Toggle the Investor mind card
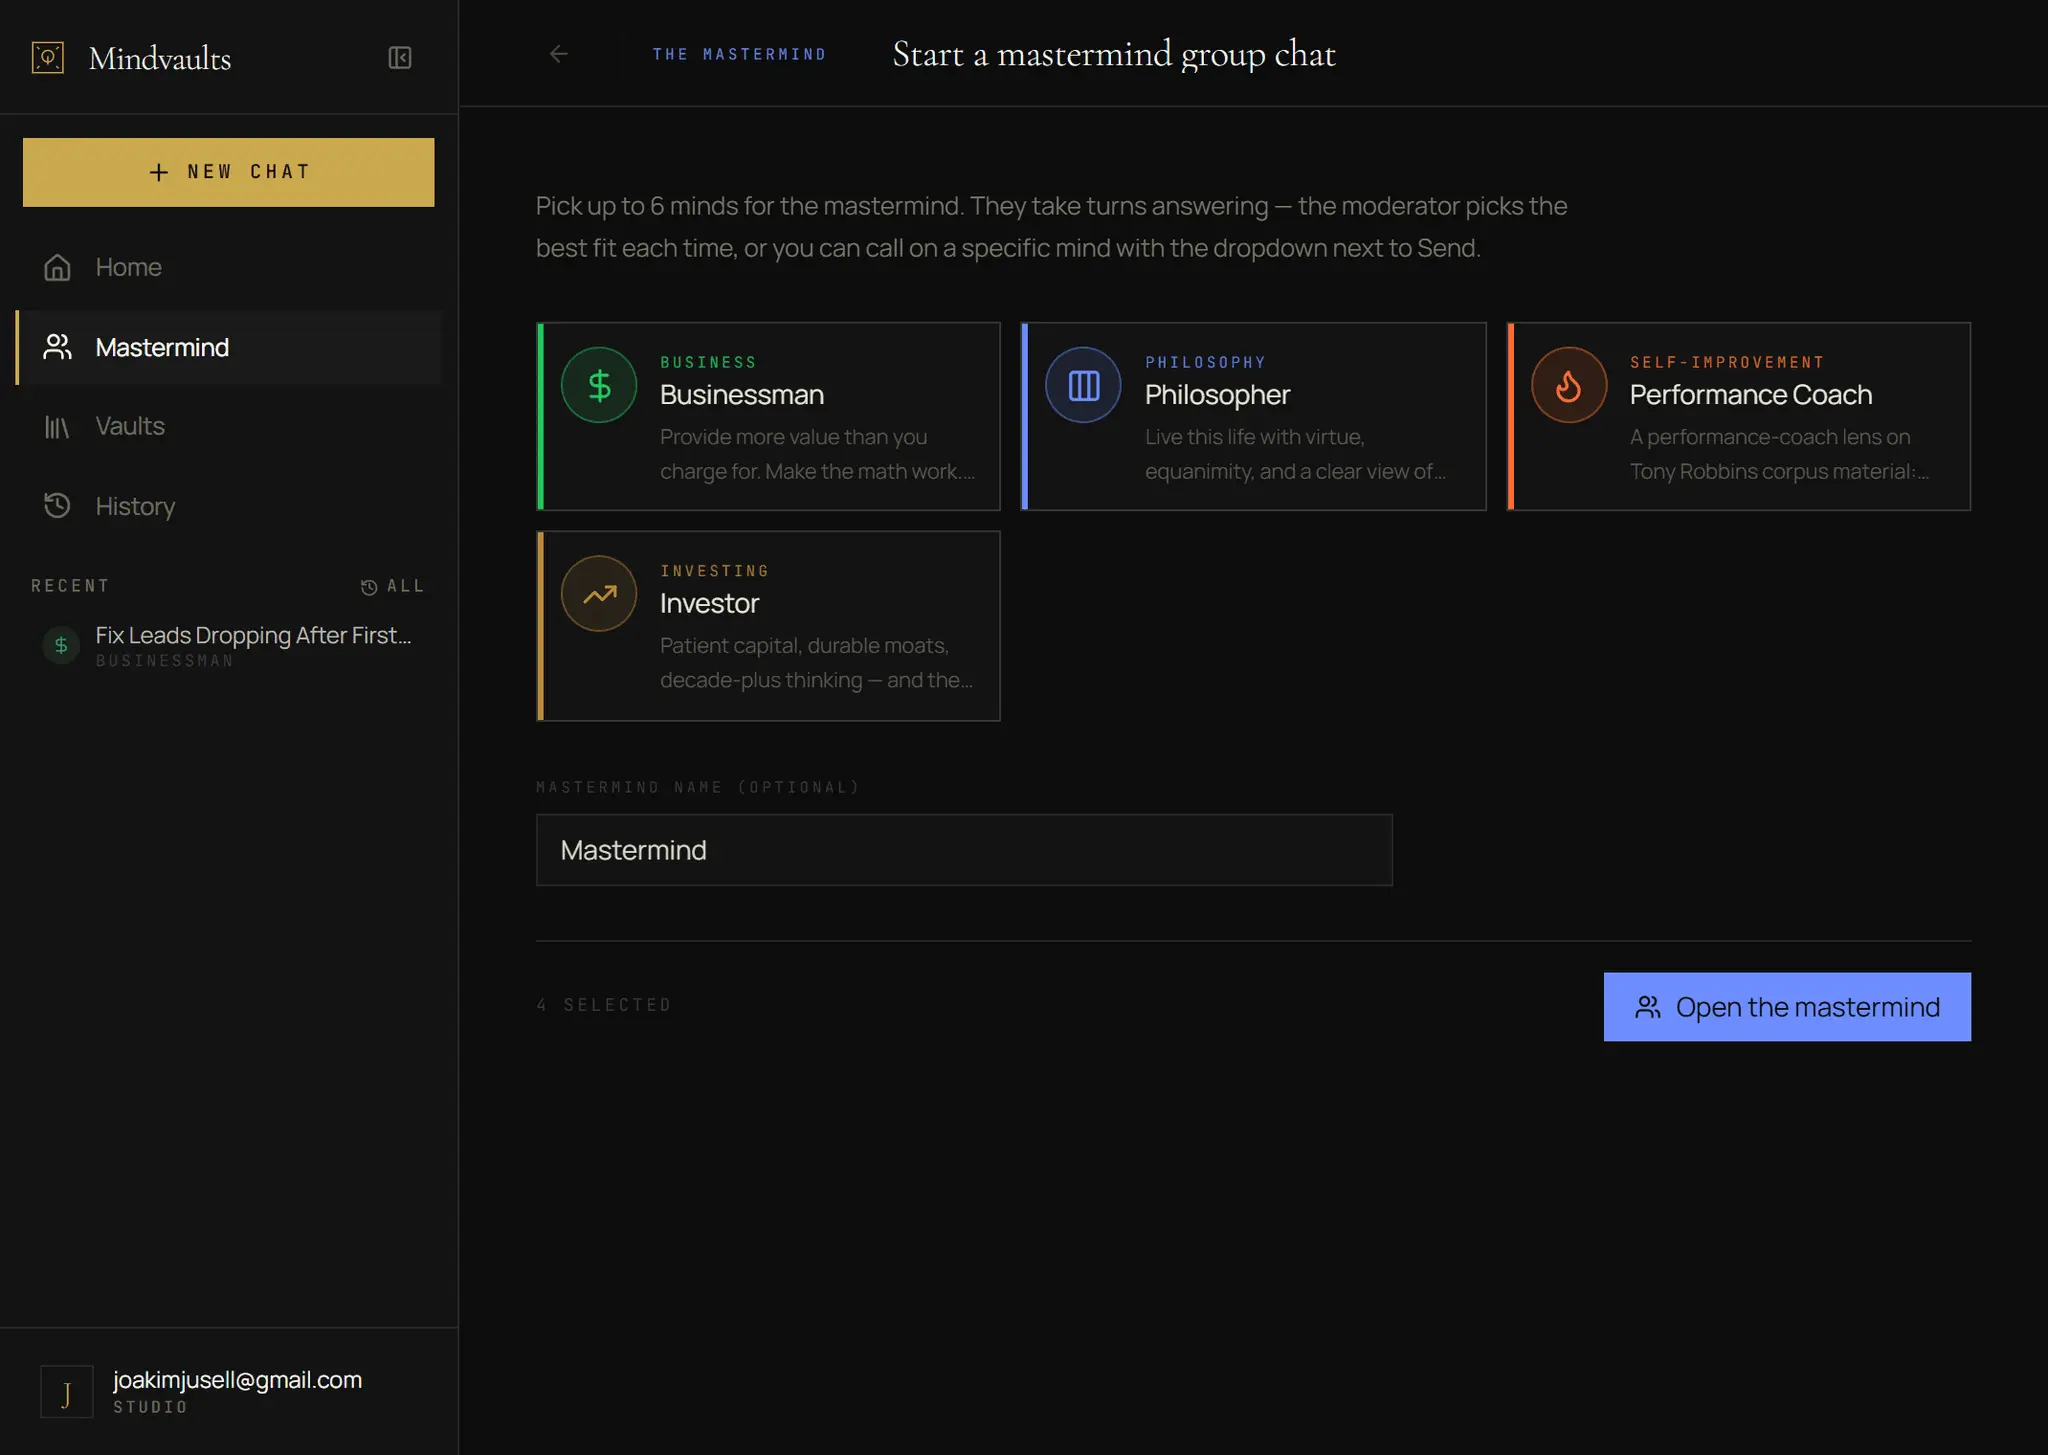The height and width of the screenshot is (1455, 2048). (769, 626)
